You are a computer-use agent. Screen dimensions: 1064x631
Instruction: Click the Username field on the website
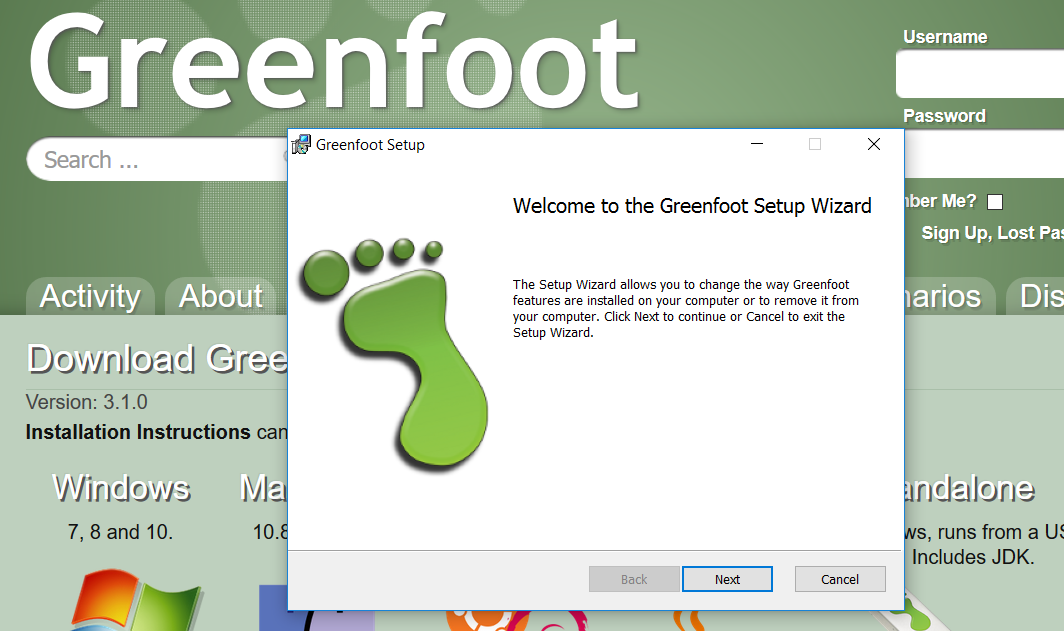click(x=980, y=73)
